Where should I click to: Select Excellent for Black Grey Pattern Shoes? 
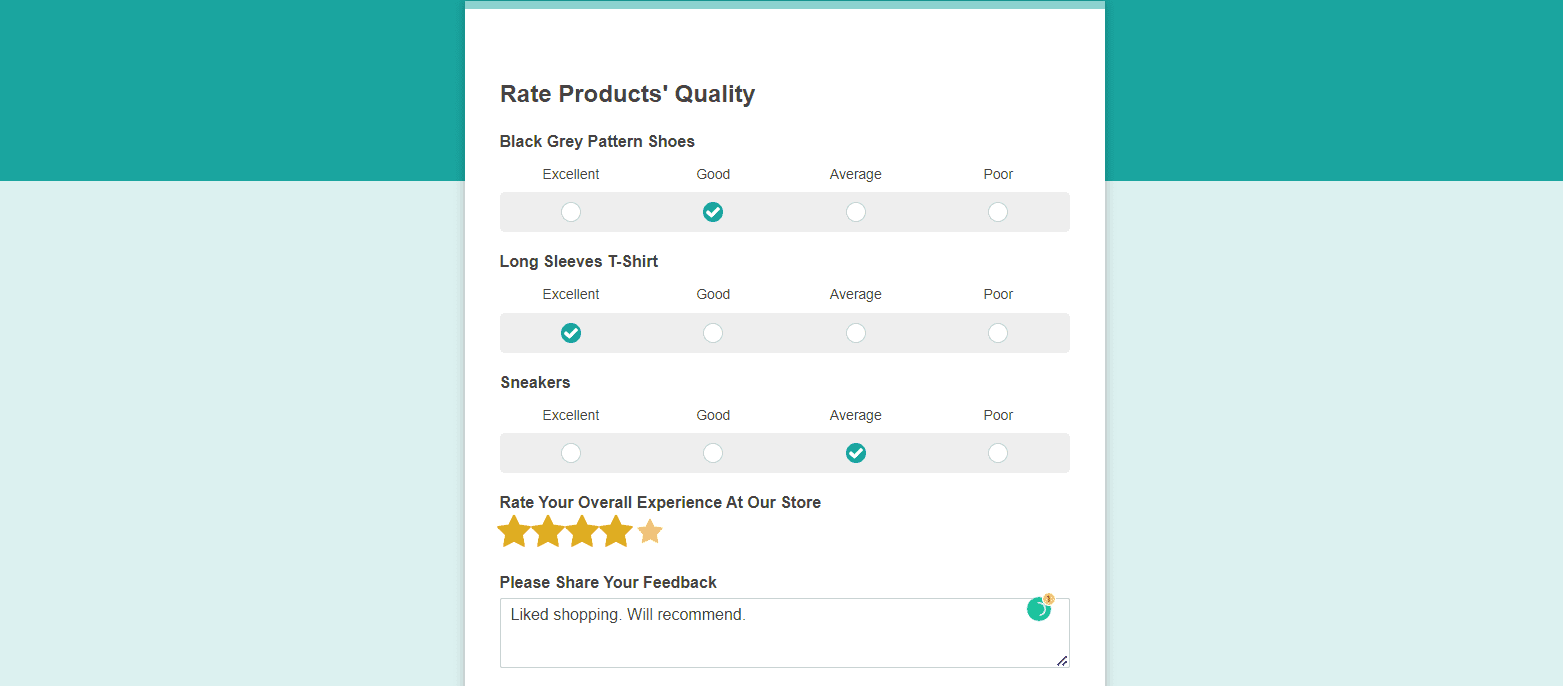tap(571, 212)
